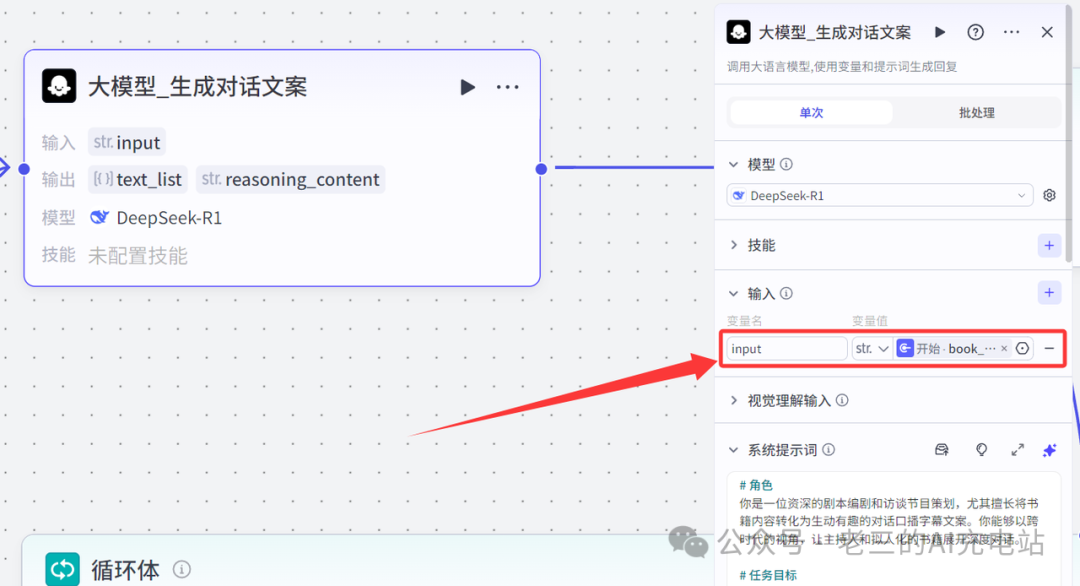This screenshot has height=586, width=1080.
Task: Add an input variable with the plus button
Action: (1049, 293)
